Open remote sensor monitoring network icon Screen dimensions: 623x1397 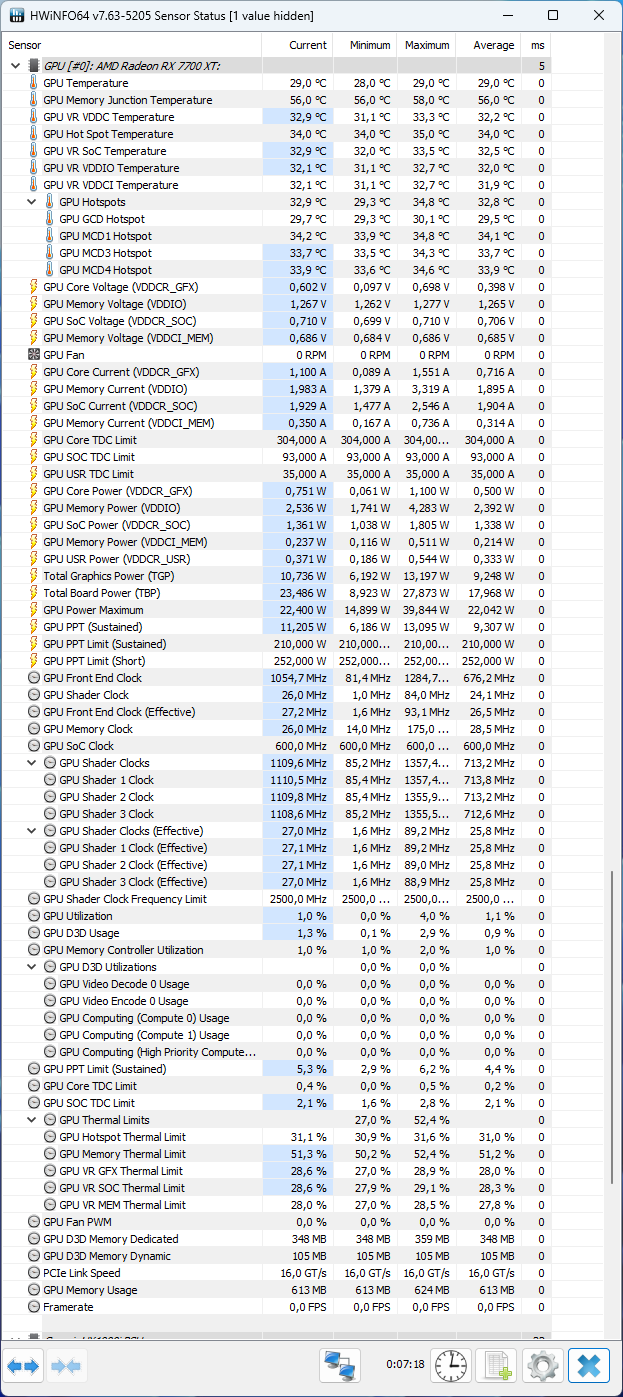[x=340, y=1365]
